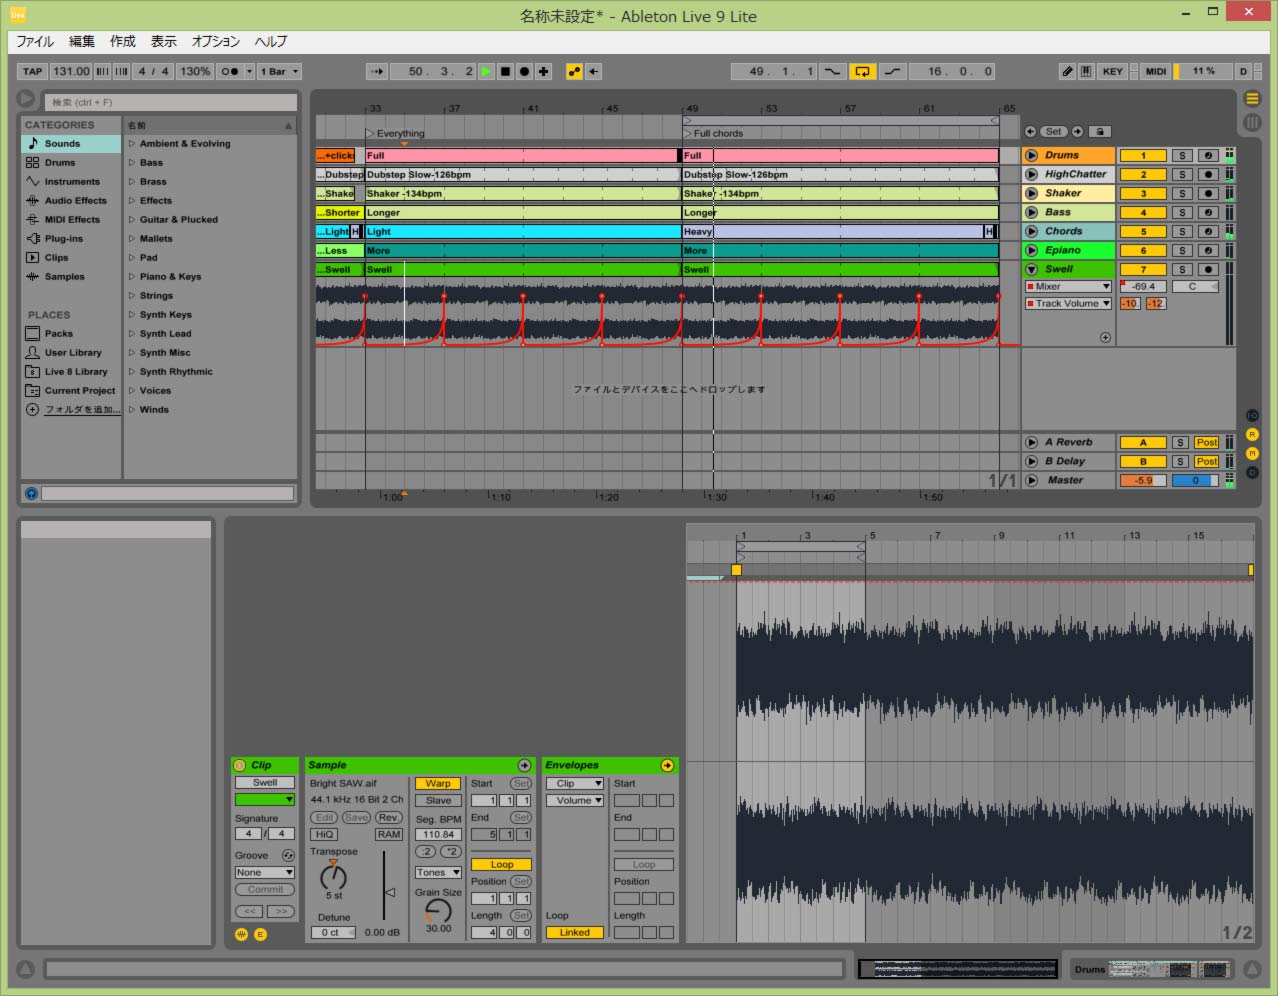The image size is (1278, 996).
Task: Open the 作成 menu
Action: pos(122,41)
